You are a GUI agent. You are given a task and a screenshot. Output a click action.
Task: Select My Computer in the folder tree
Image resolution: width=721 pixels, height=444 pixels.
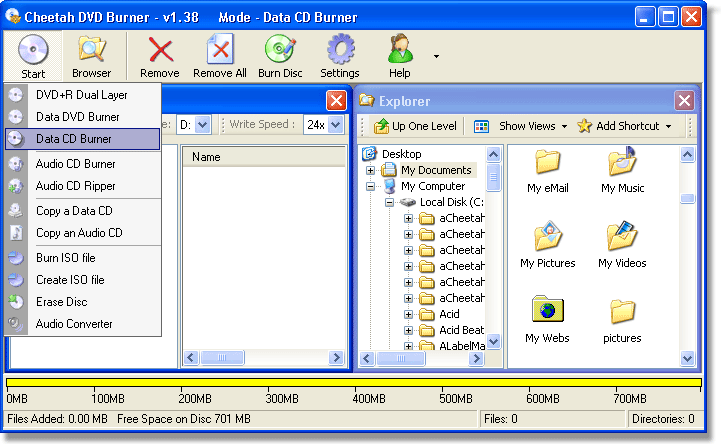pyautogui.click(x=433, y=186)
